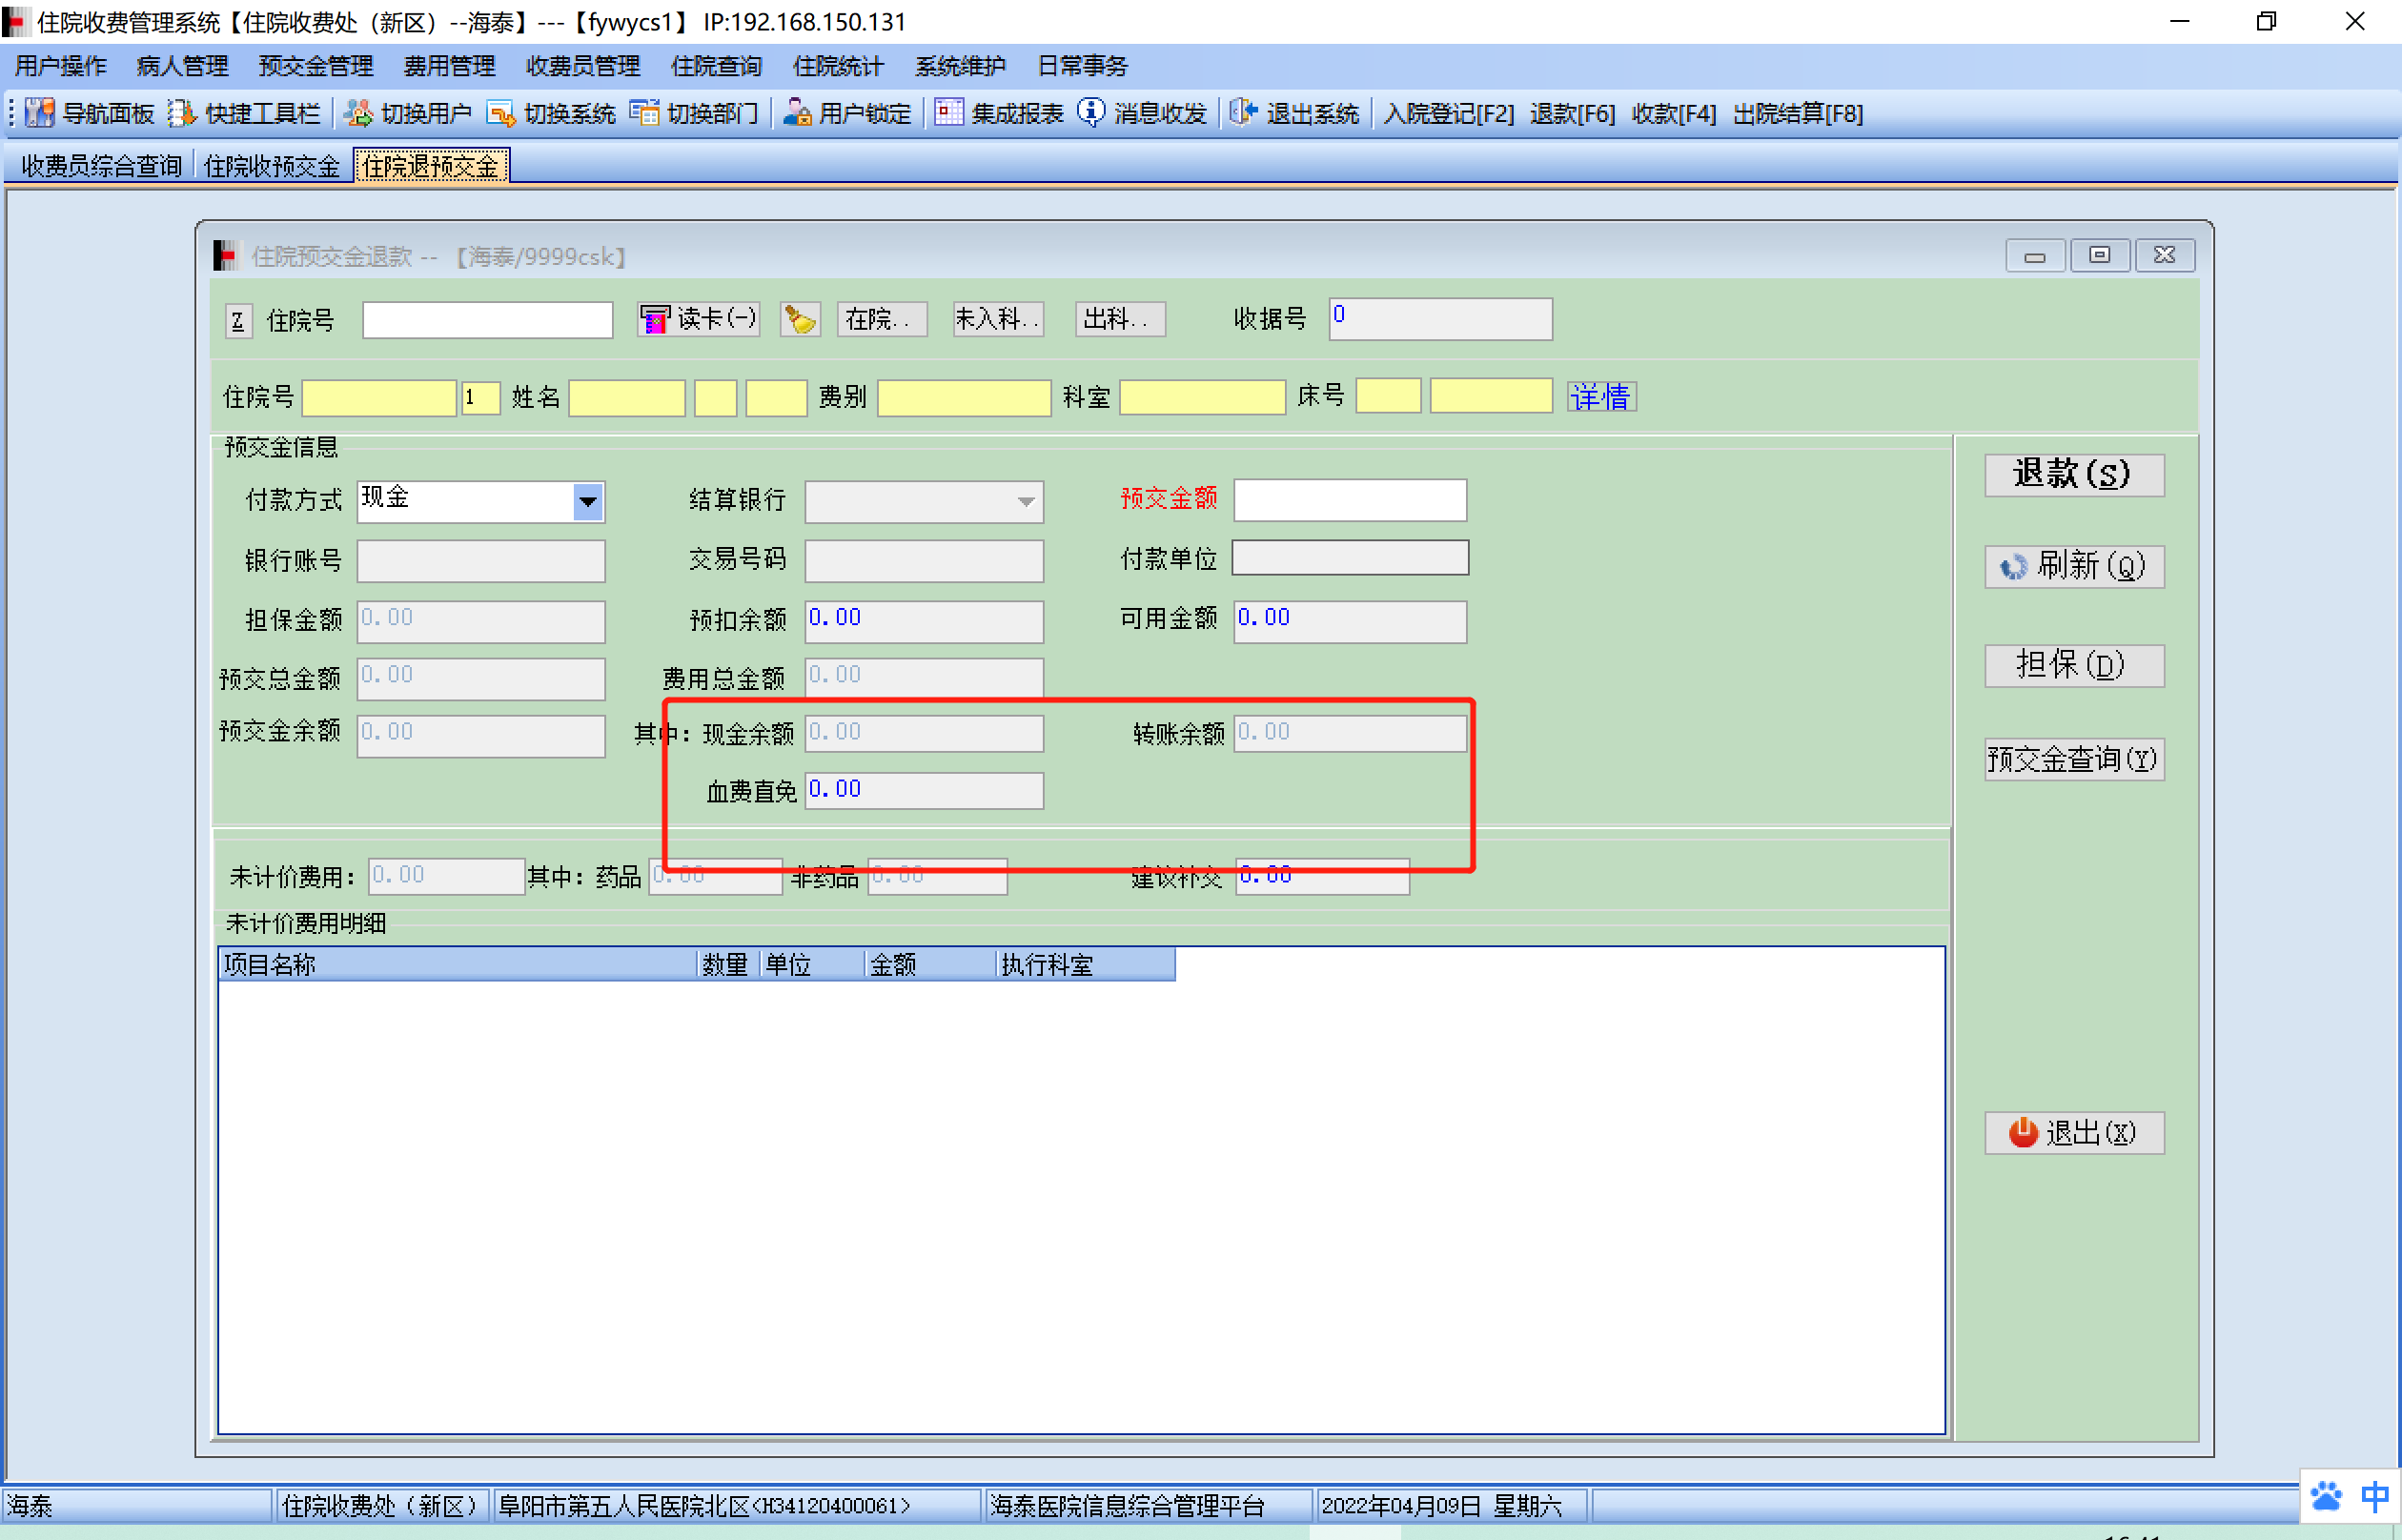
Task: Click the exit system (退出系统) icon
Action: (1243, 113)
